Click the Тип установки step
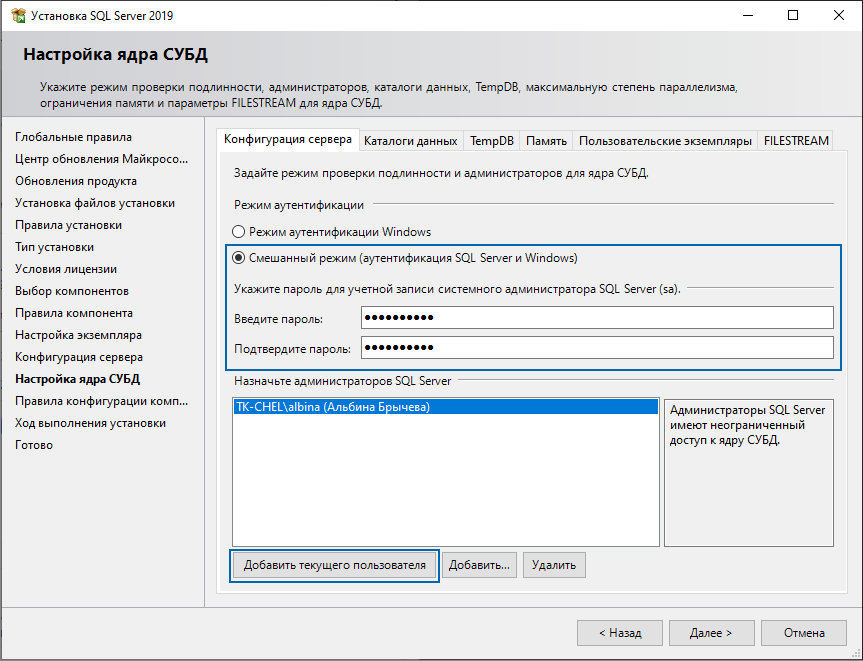 tap(54, 247)
